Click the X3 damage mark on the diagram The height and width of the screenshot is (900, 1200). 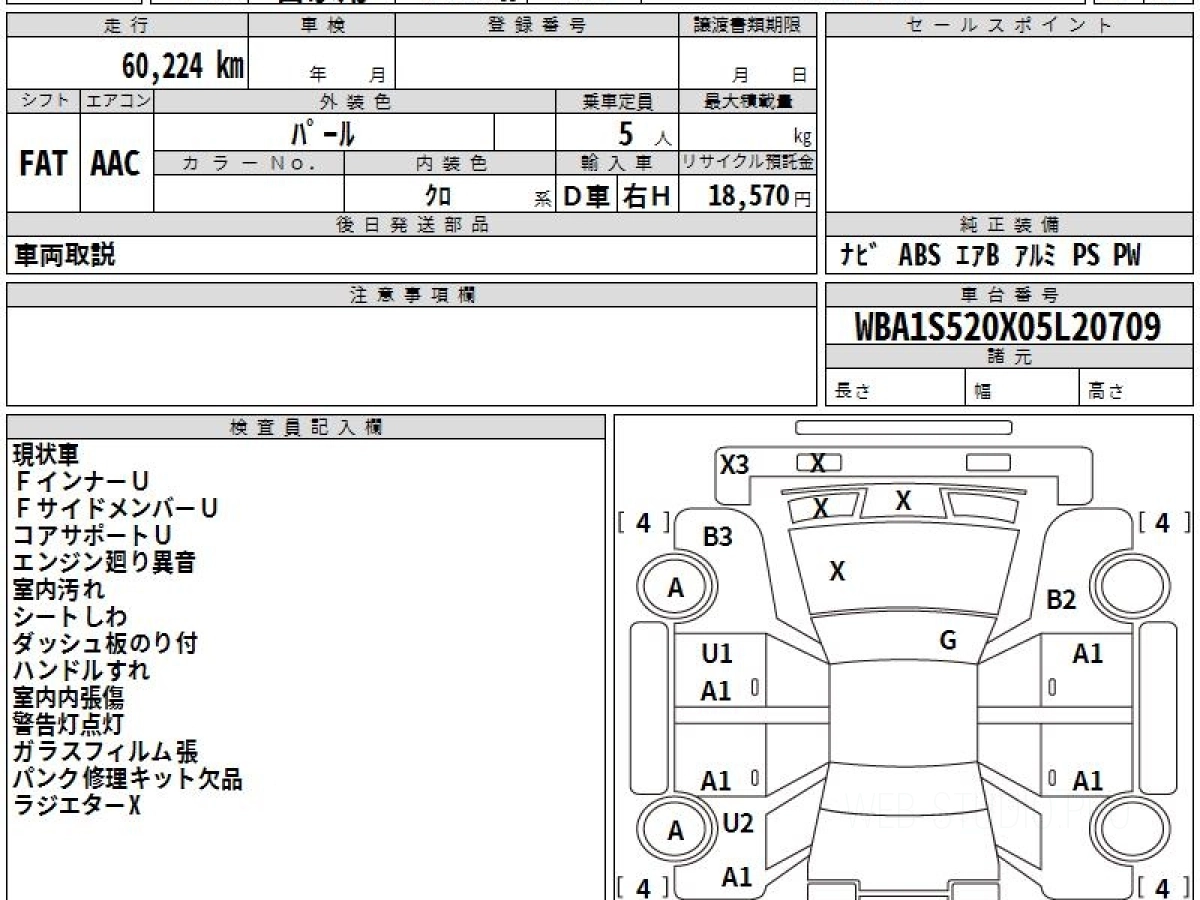pos(735,464)
